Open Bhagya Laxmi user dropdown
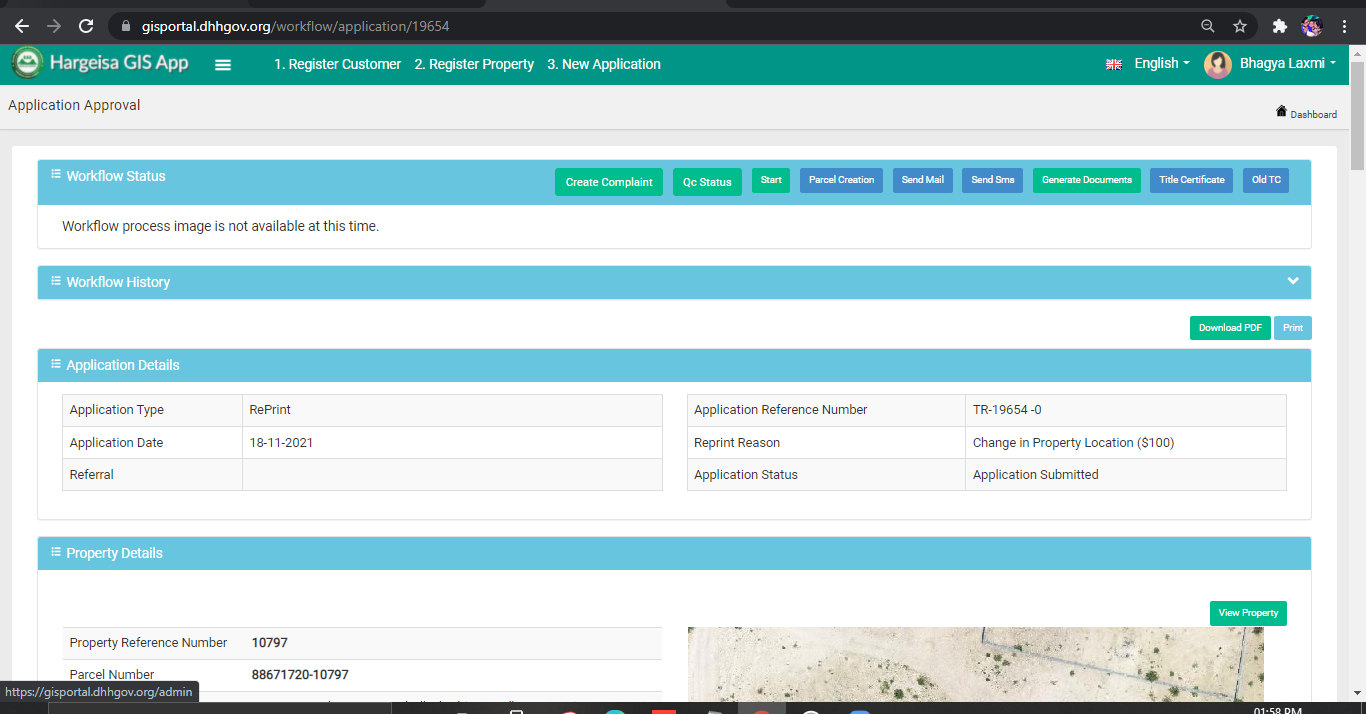 tap(1288, 63)
